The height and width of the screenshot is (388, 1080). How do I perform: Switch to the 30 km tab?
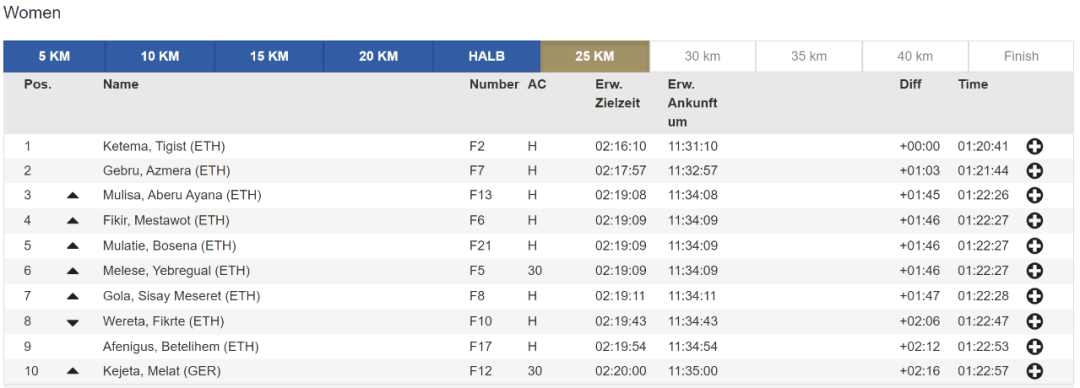point(703,57)
